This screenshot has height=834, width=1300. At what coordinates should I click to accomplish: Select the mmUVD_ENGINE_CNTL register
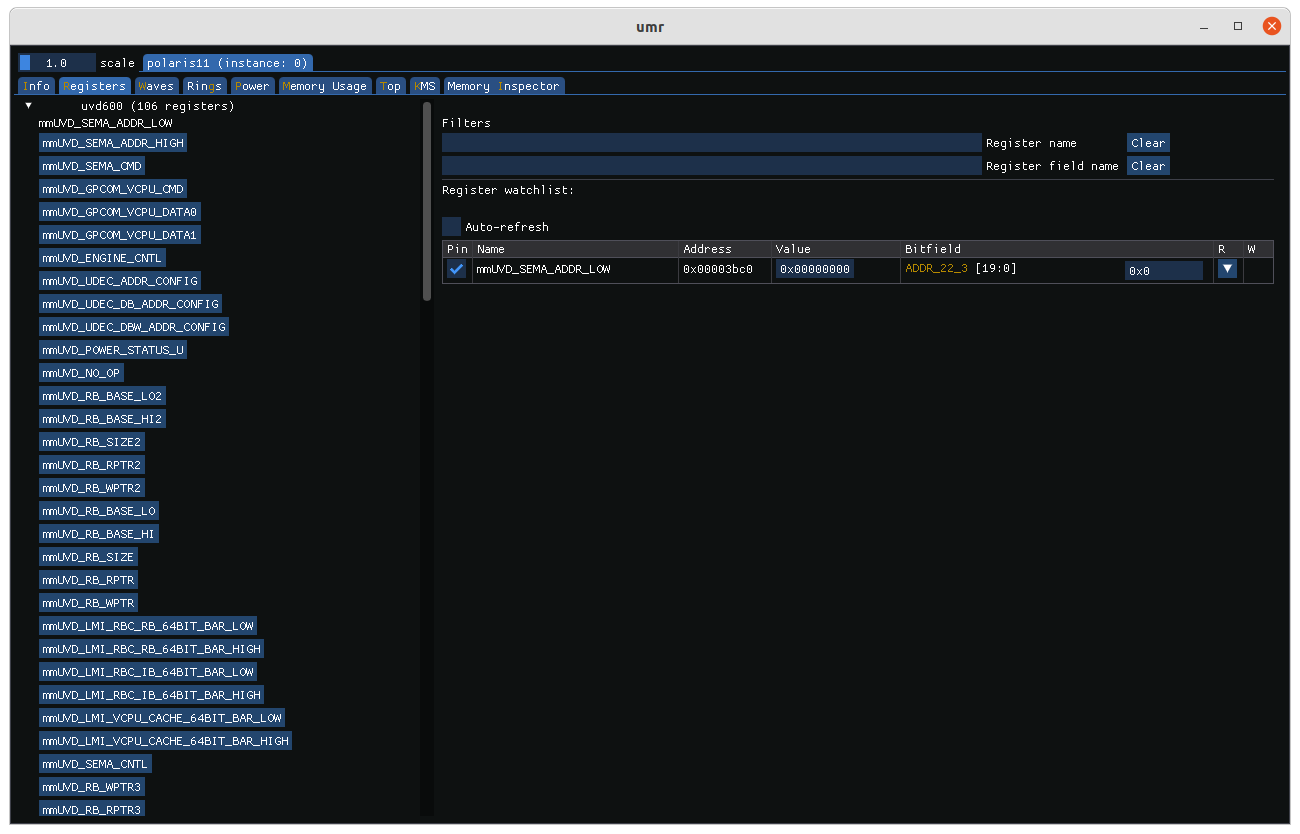click(x=102, y=258)
